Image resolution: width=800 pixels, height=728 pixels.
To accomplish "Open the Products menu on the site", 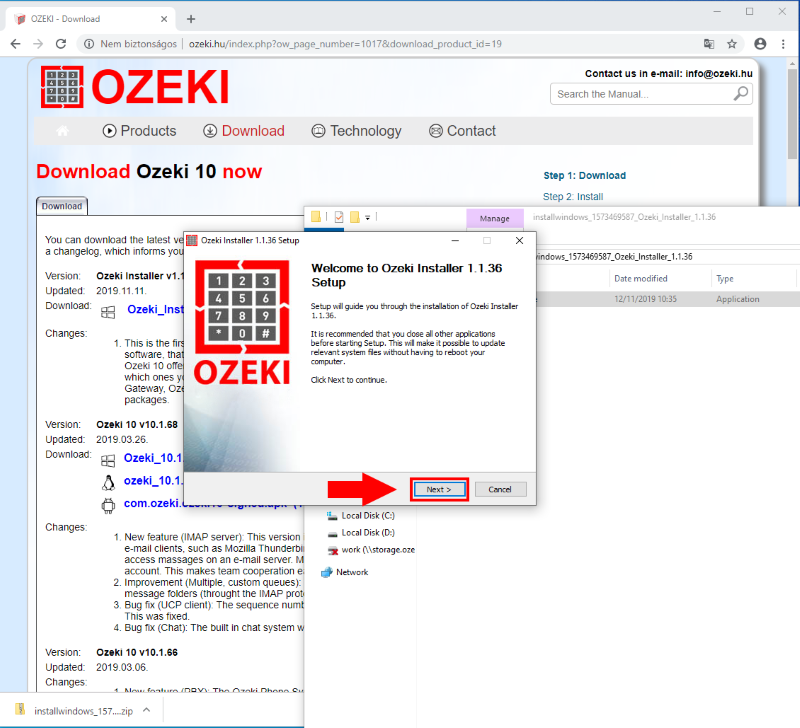I will tap(139, 131).
